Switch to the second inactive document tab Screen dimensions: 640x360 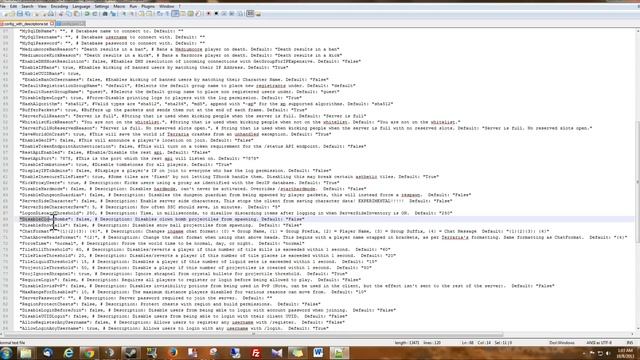(71, 24)
